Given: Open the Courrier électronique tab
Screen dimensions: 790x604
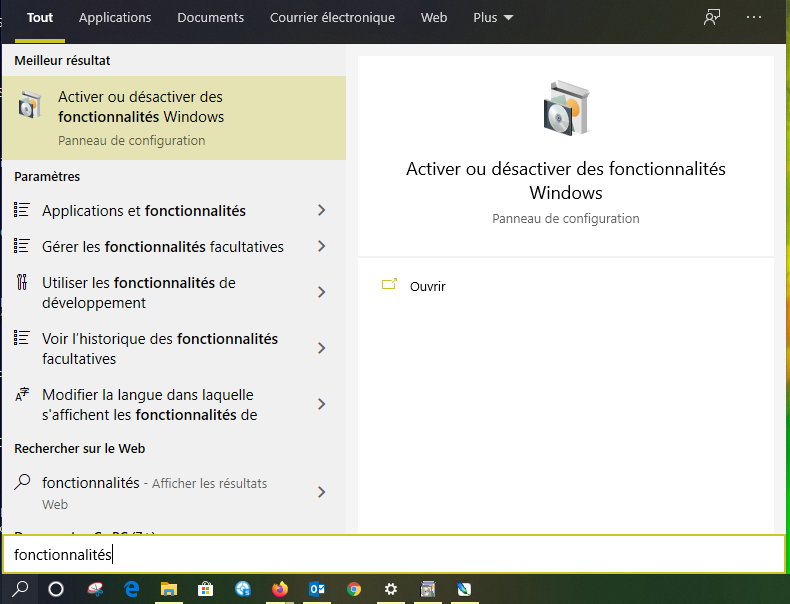Looking at the screenshot, I should 333,18.
